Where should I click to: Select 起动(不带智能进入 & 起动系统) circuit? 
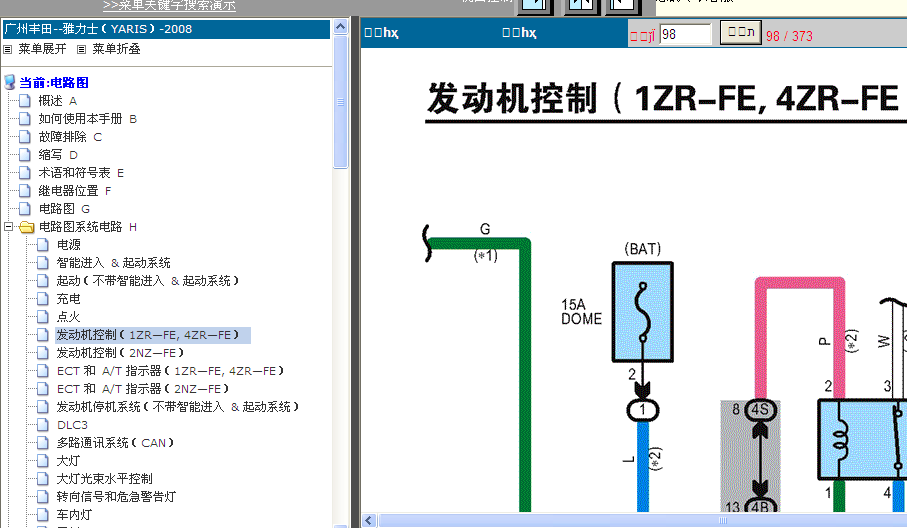click(148, 280)
